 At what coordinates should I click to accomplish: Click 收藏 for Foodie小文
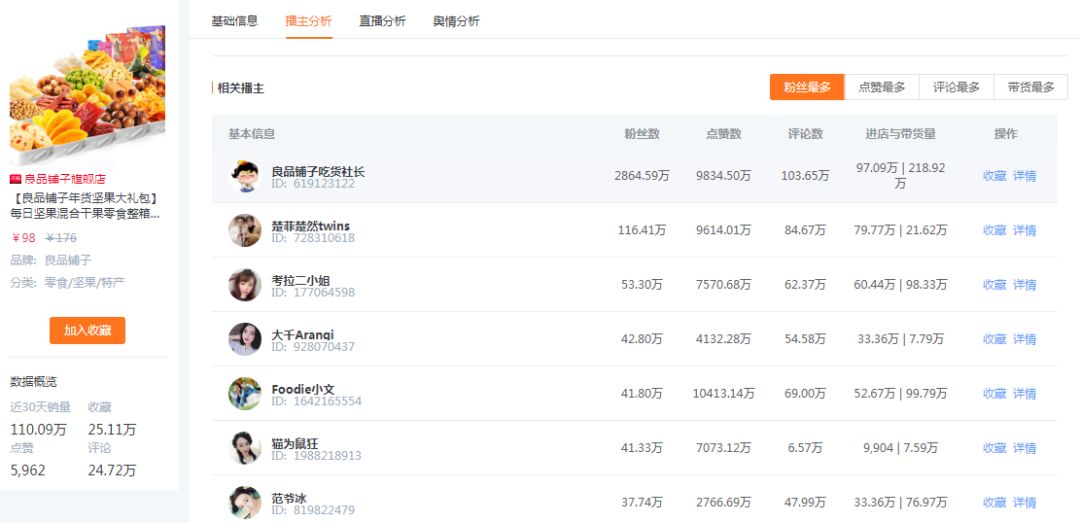click(x=995, y=394)
